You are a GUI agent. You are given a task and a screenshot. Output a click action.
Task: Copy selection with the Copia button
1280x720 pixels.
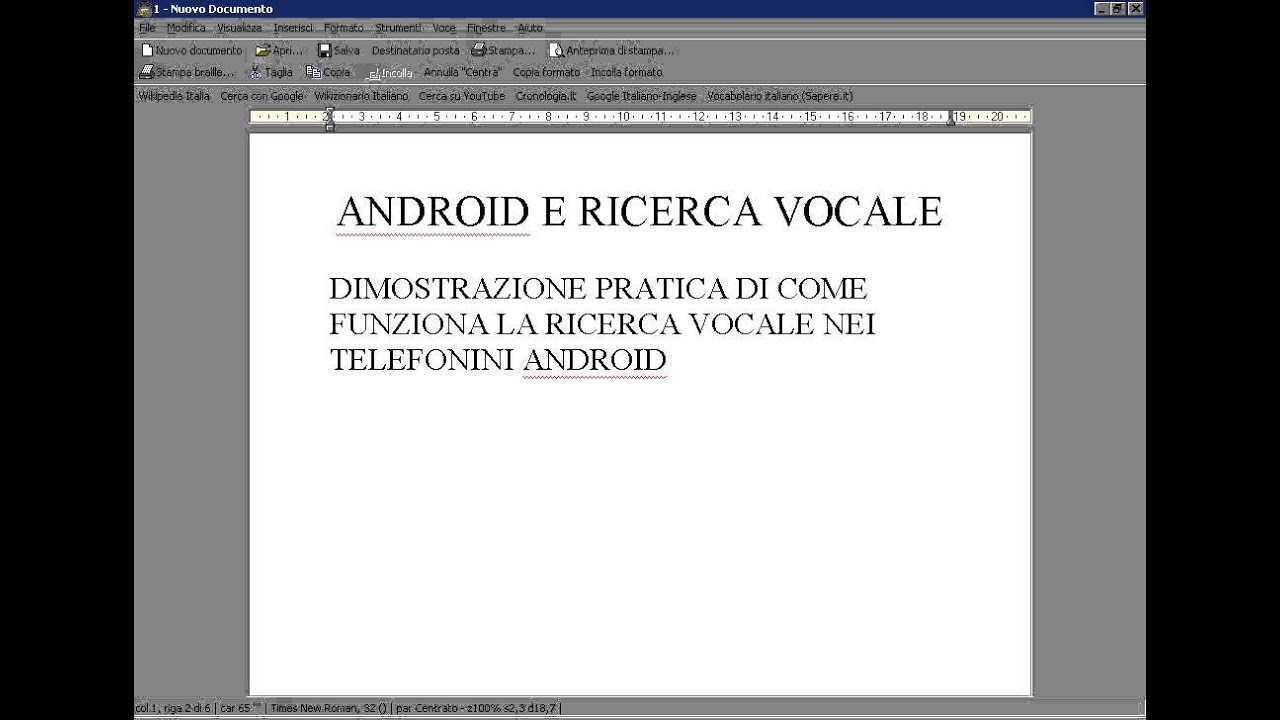coord(329,72)
